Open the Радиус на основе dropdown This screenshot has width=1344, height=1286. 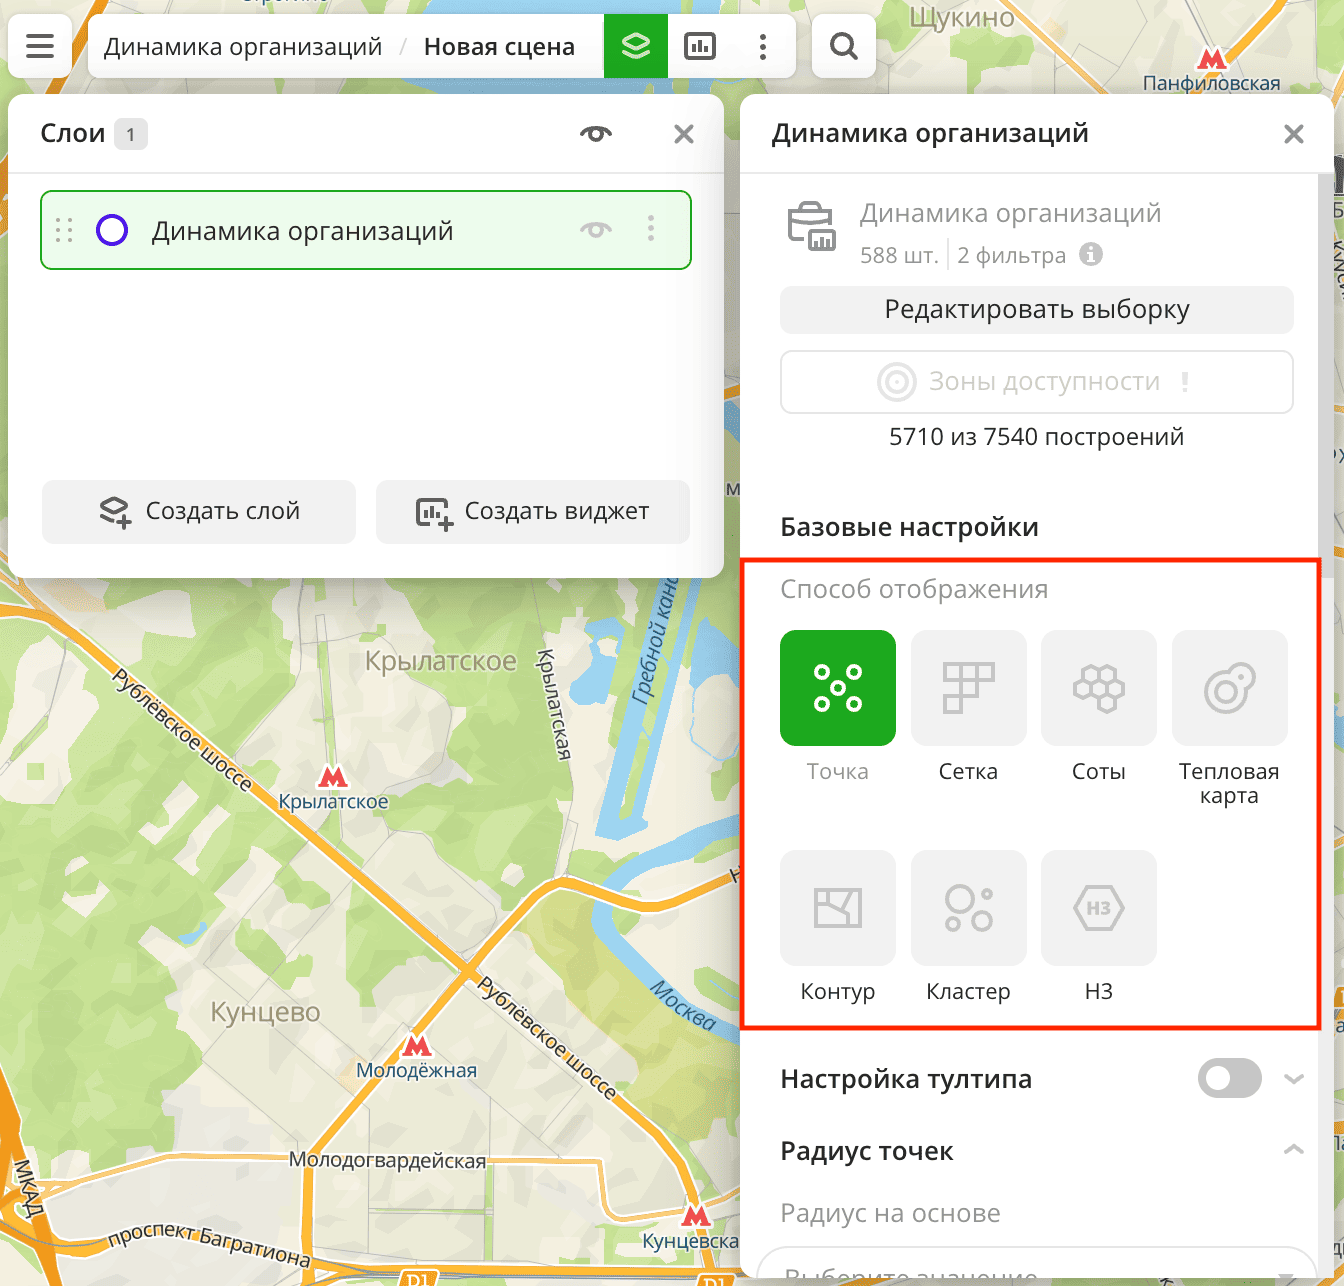1036,1268
